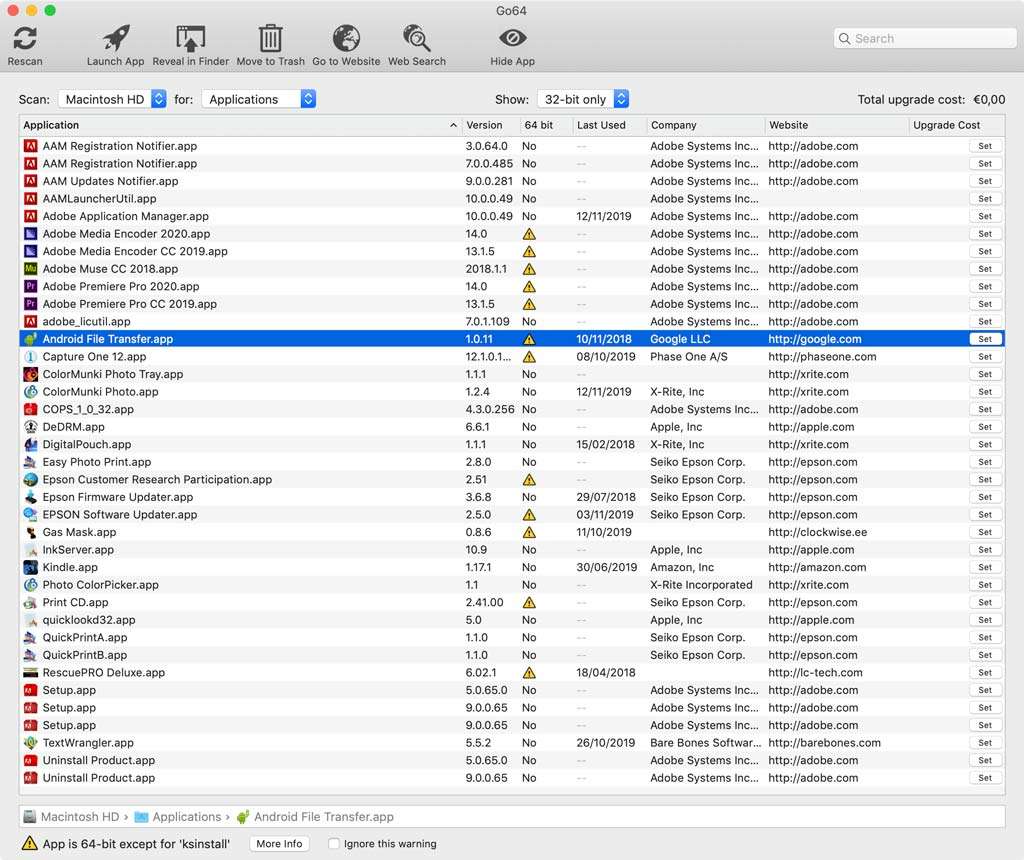Click the warning icon for Adobe Media Encoder 2020

click(x=529, y=234)
